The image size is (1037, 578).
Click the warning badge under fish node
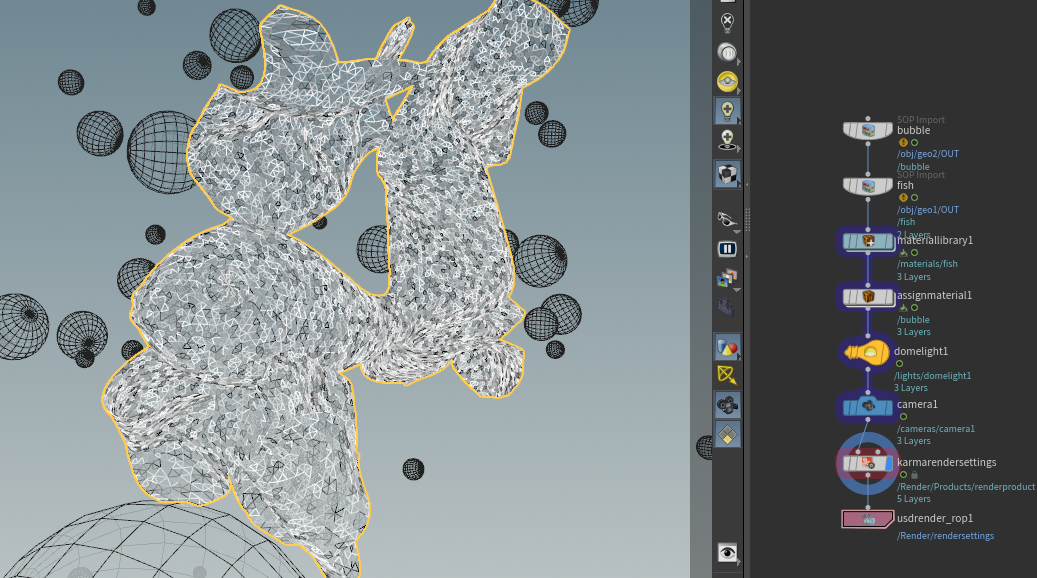[x=903, y=198]
